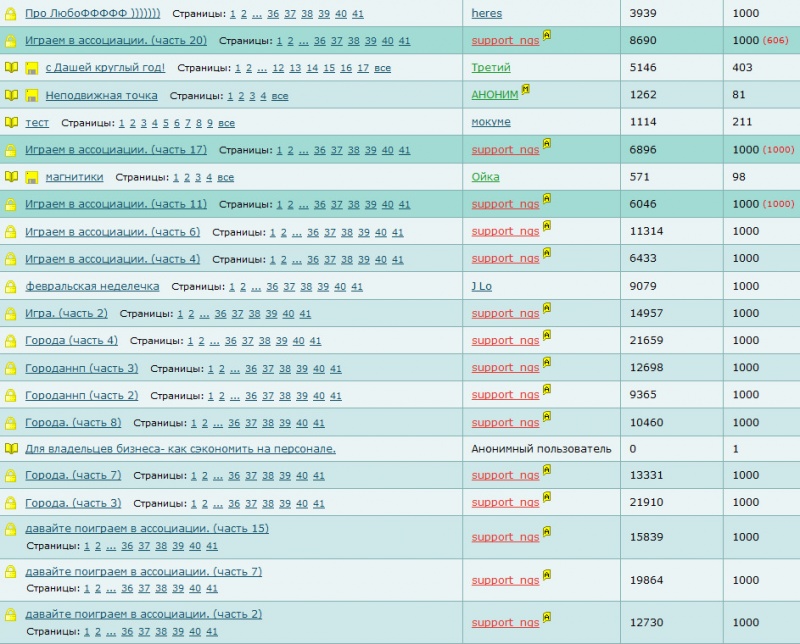Open the topic с Дашей круглый год!
This screenshot has width=800, height=644.
click(105, 67)
